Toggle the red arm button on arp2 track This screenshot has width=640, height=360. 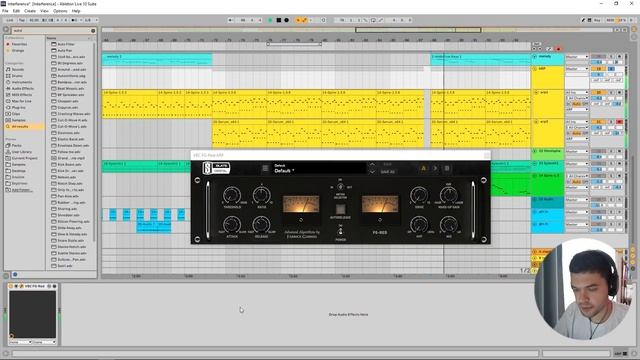(619, 122)
